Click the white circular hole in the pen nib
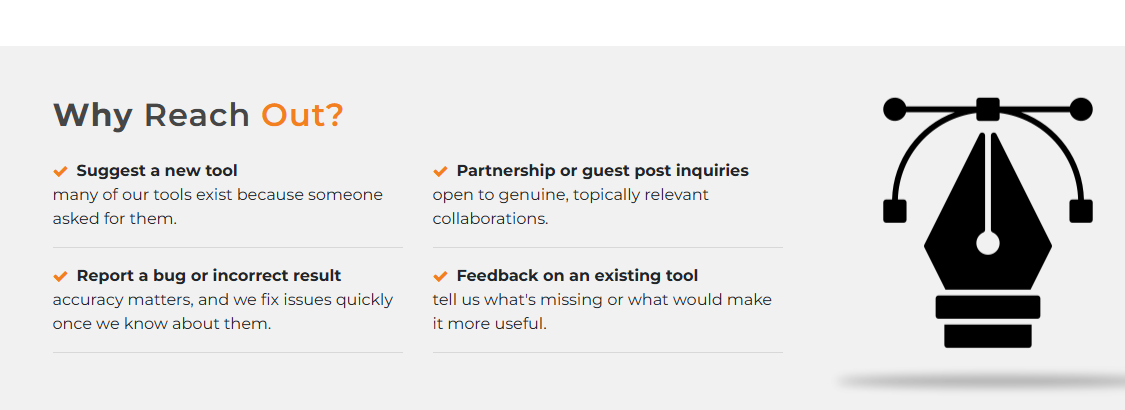Viewport: 1125px width, 410px height. (x=988, y=243)
